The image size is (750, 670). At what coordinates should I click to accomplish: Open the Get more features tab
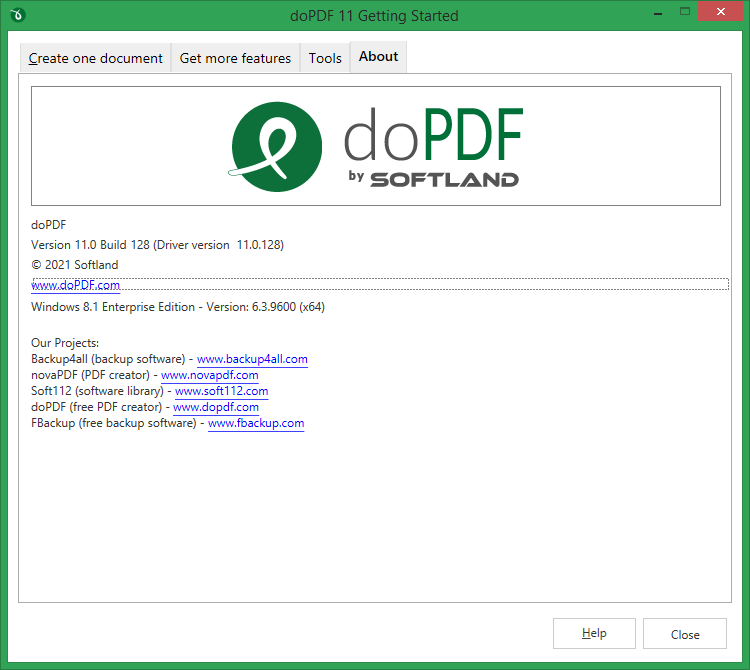pos(235,58)
